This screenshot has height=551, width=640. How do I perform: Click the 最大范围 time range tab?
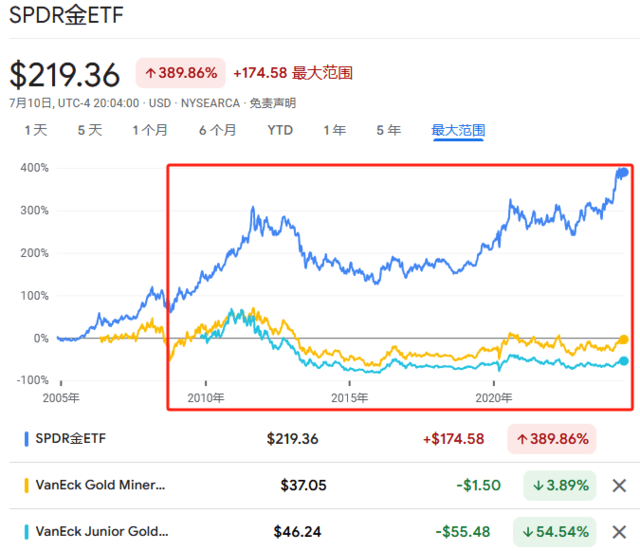pyautogui.click(x=457, y=130)
